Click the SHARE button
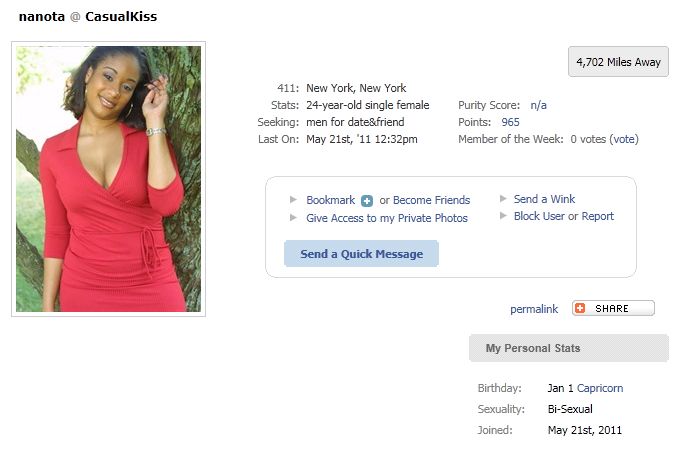This screenshot has height=457, width=676. pos(613,308)
